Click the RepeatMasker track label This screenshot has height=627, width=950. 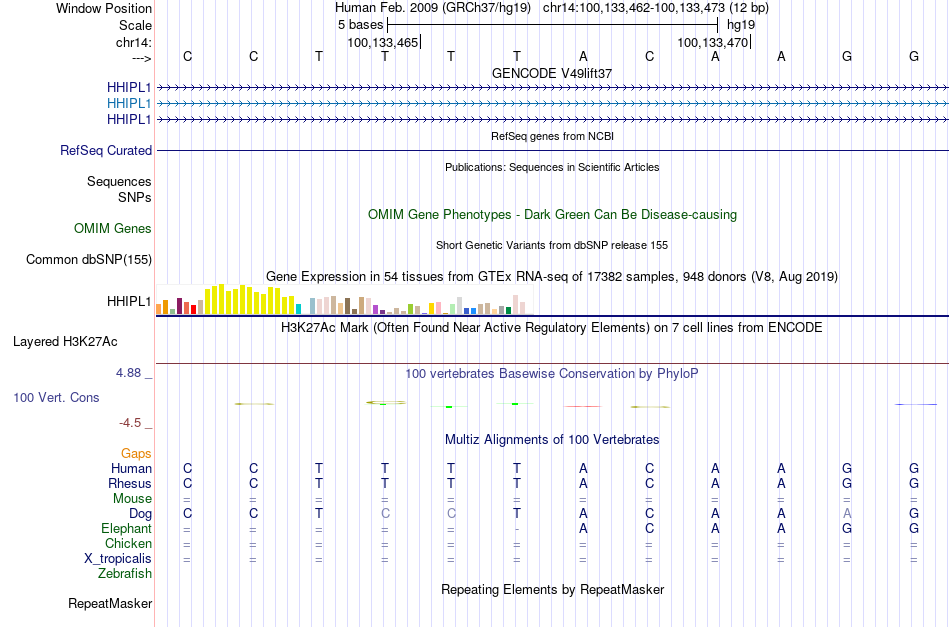coord(110,603)
